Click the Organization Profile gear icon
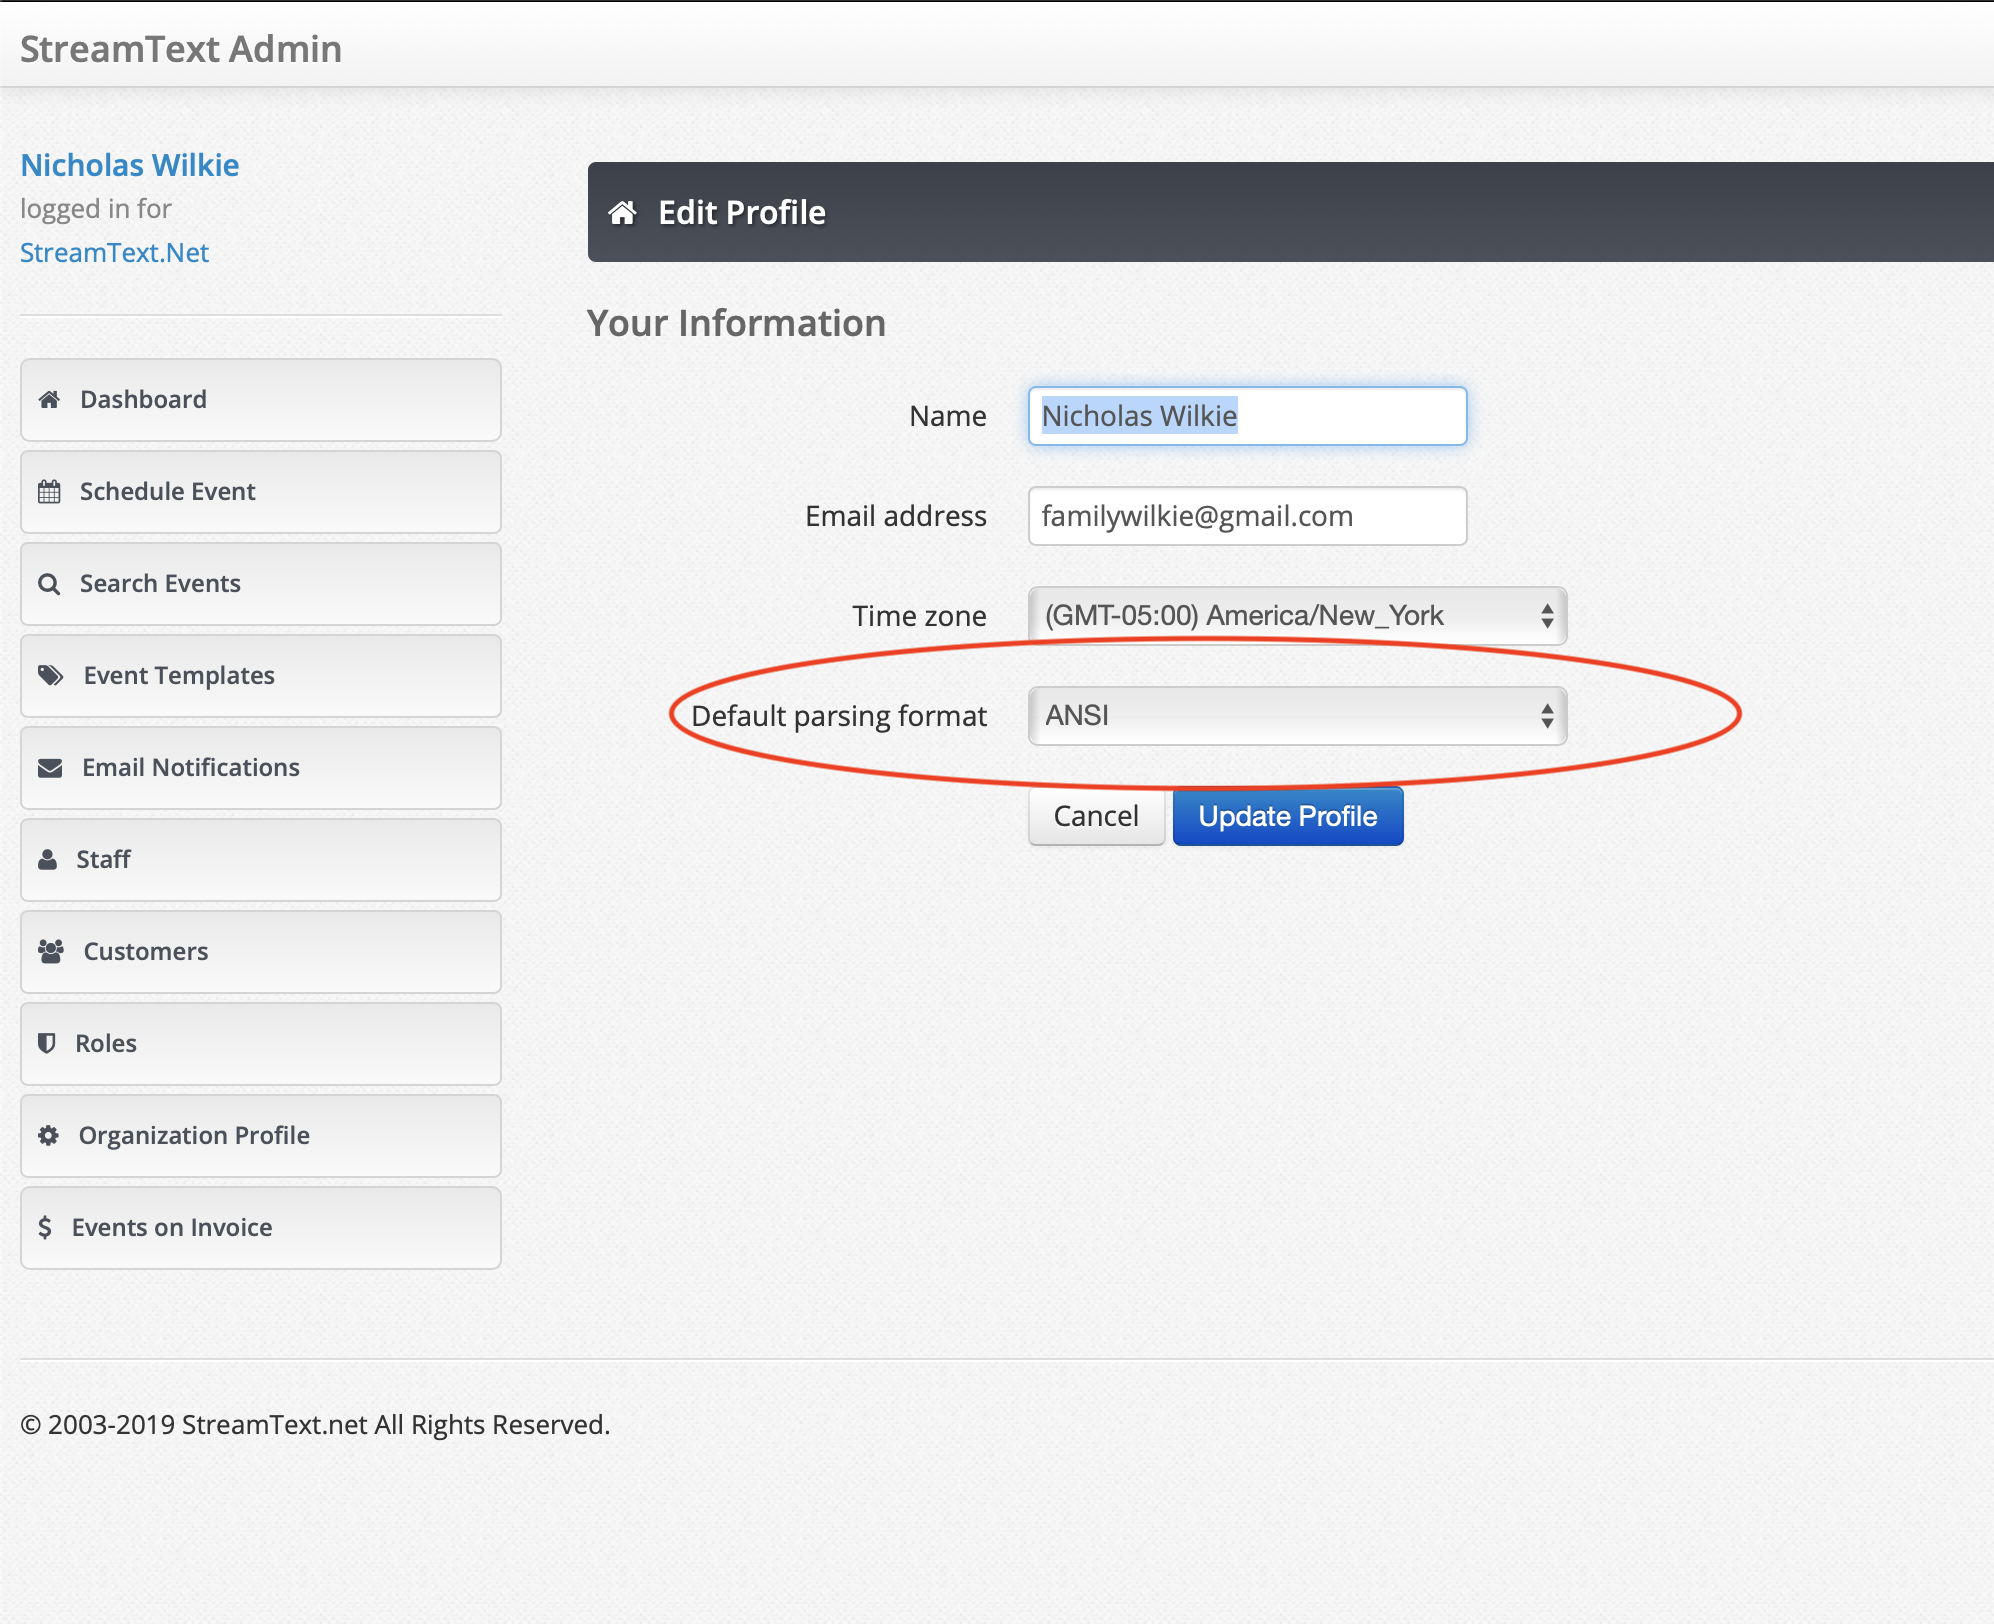 pyautogui.click(x=48, y=1136)
